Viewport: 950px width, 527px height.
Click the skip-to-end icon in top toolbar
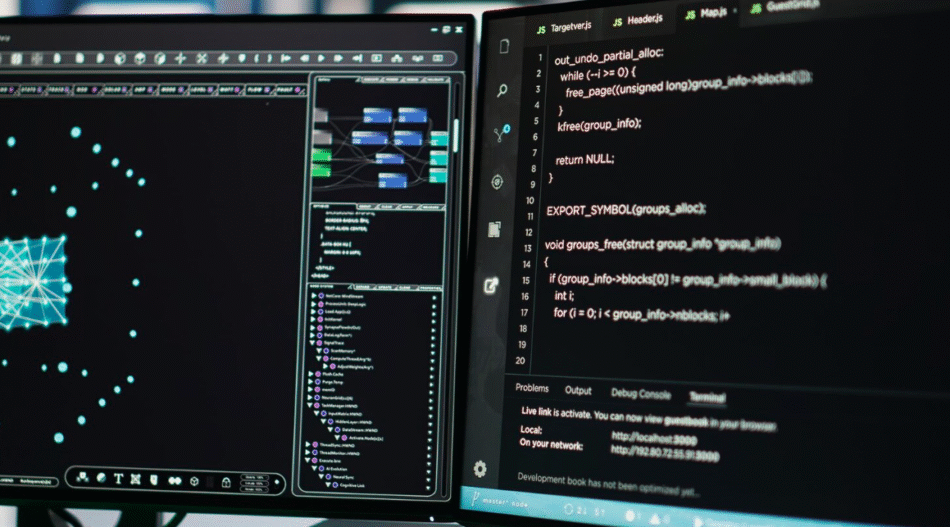click(357, 58)
